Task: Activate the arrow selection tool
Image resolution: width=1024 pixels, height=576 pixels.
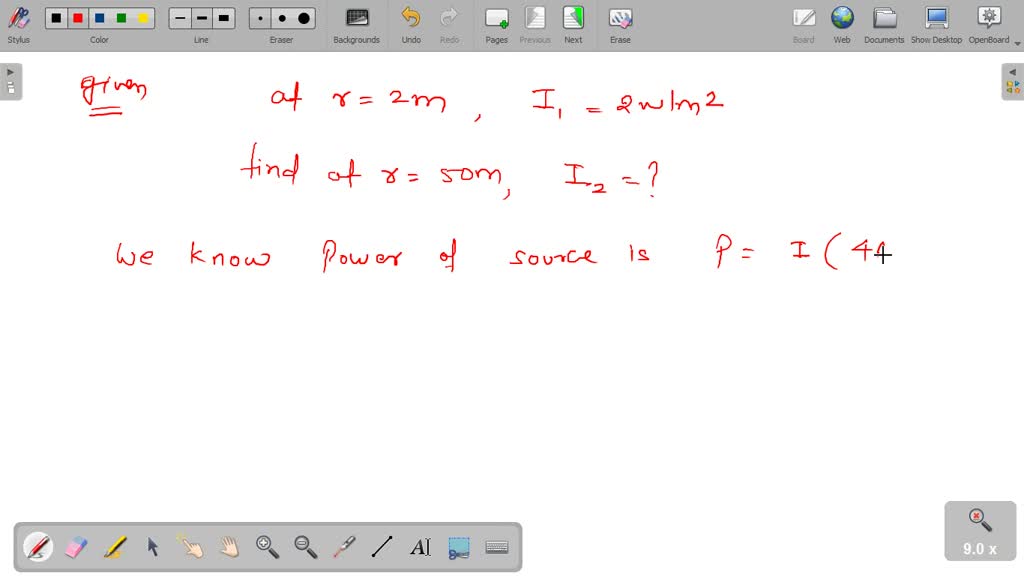Action: pos(153,547)
